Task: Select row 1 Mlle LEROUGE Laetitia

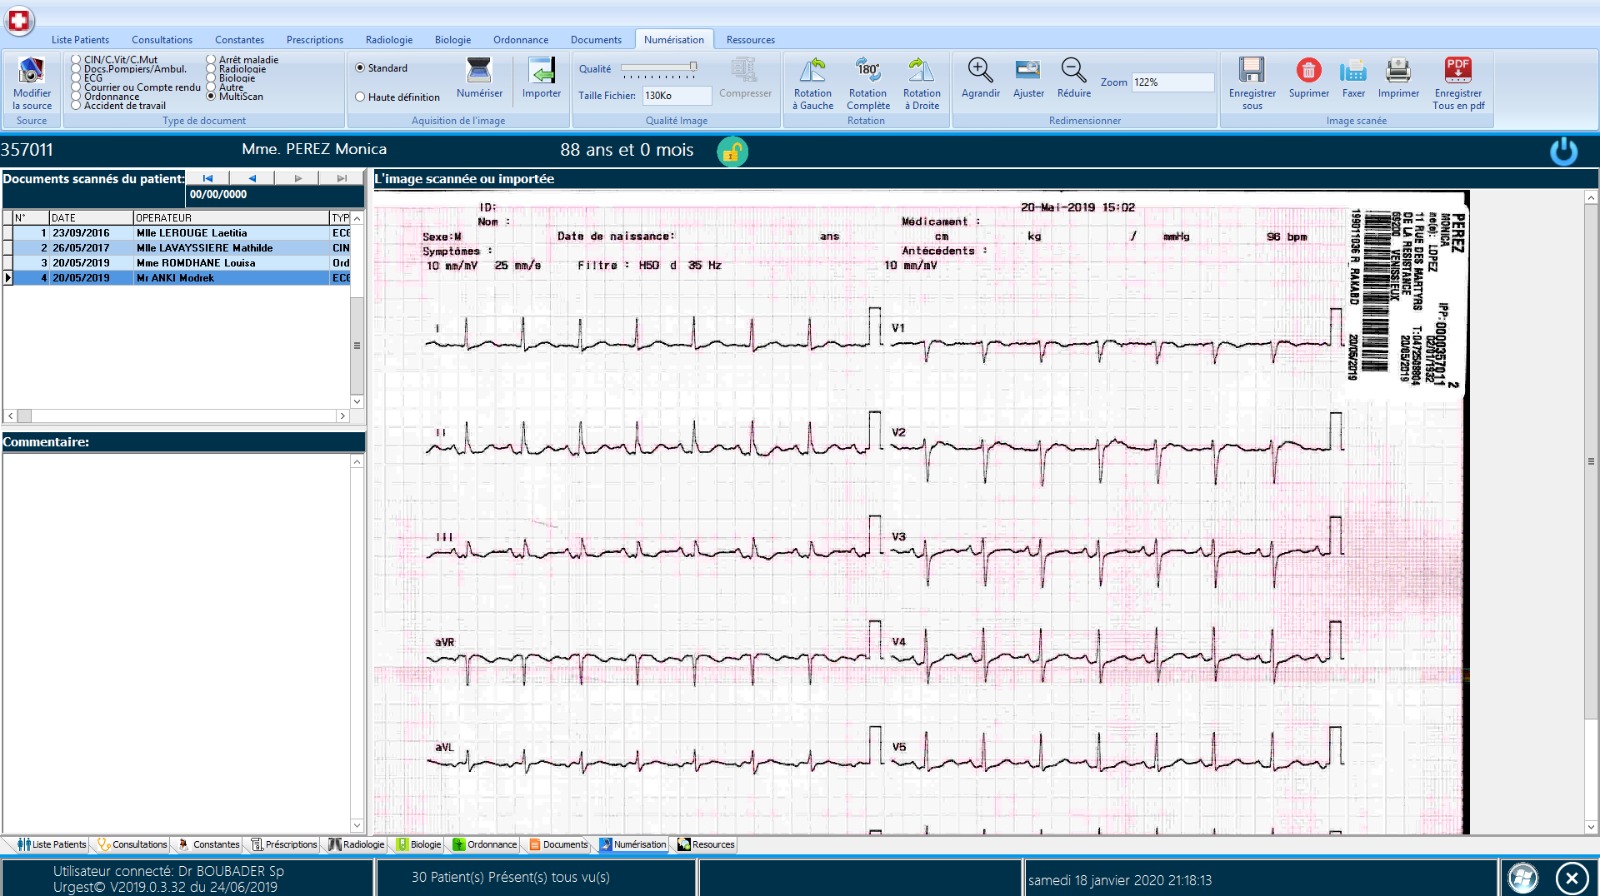Action: (176, 233)
